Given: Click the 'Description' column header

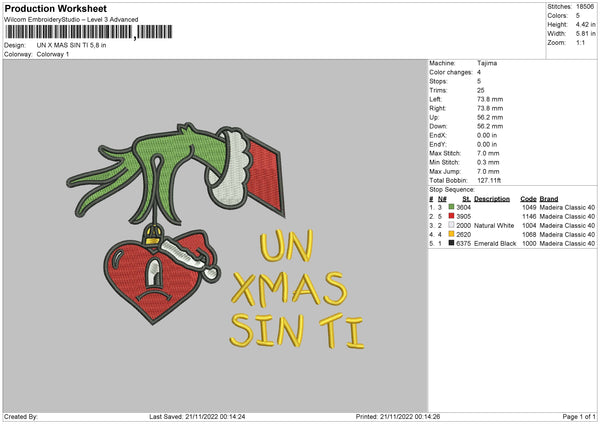Looking at the screenshot, I should 492,199.
